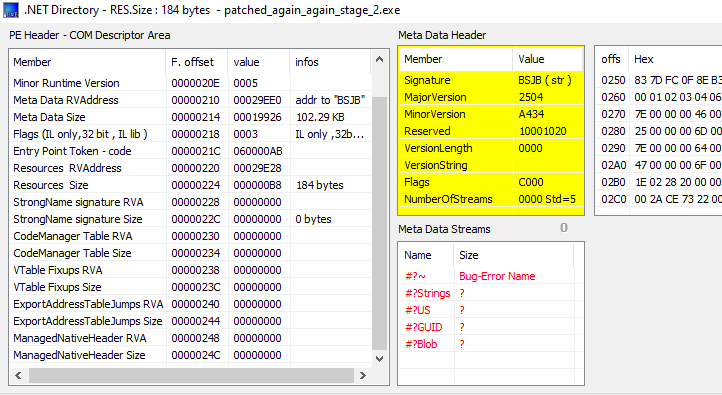Viewport: 722px width, 395px height.
Task: Select the 'Minor Runtime Version' row
Action: [x=190, y=83]
